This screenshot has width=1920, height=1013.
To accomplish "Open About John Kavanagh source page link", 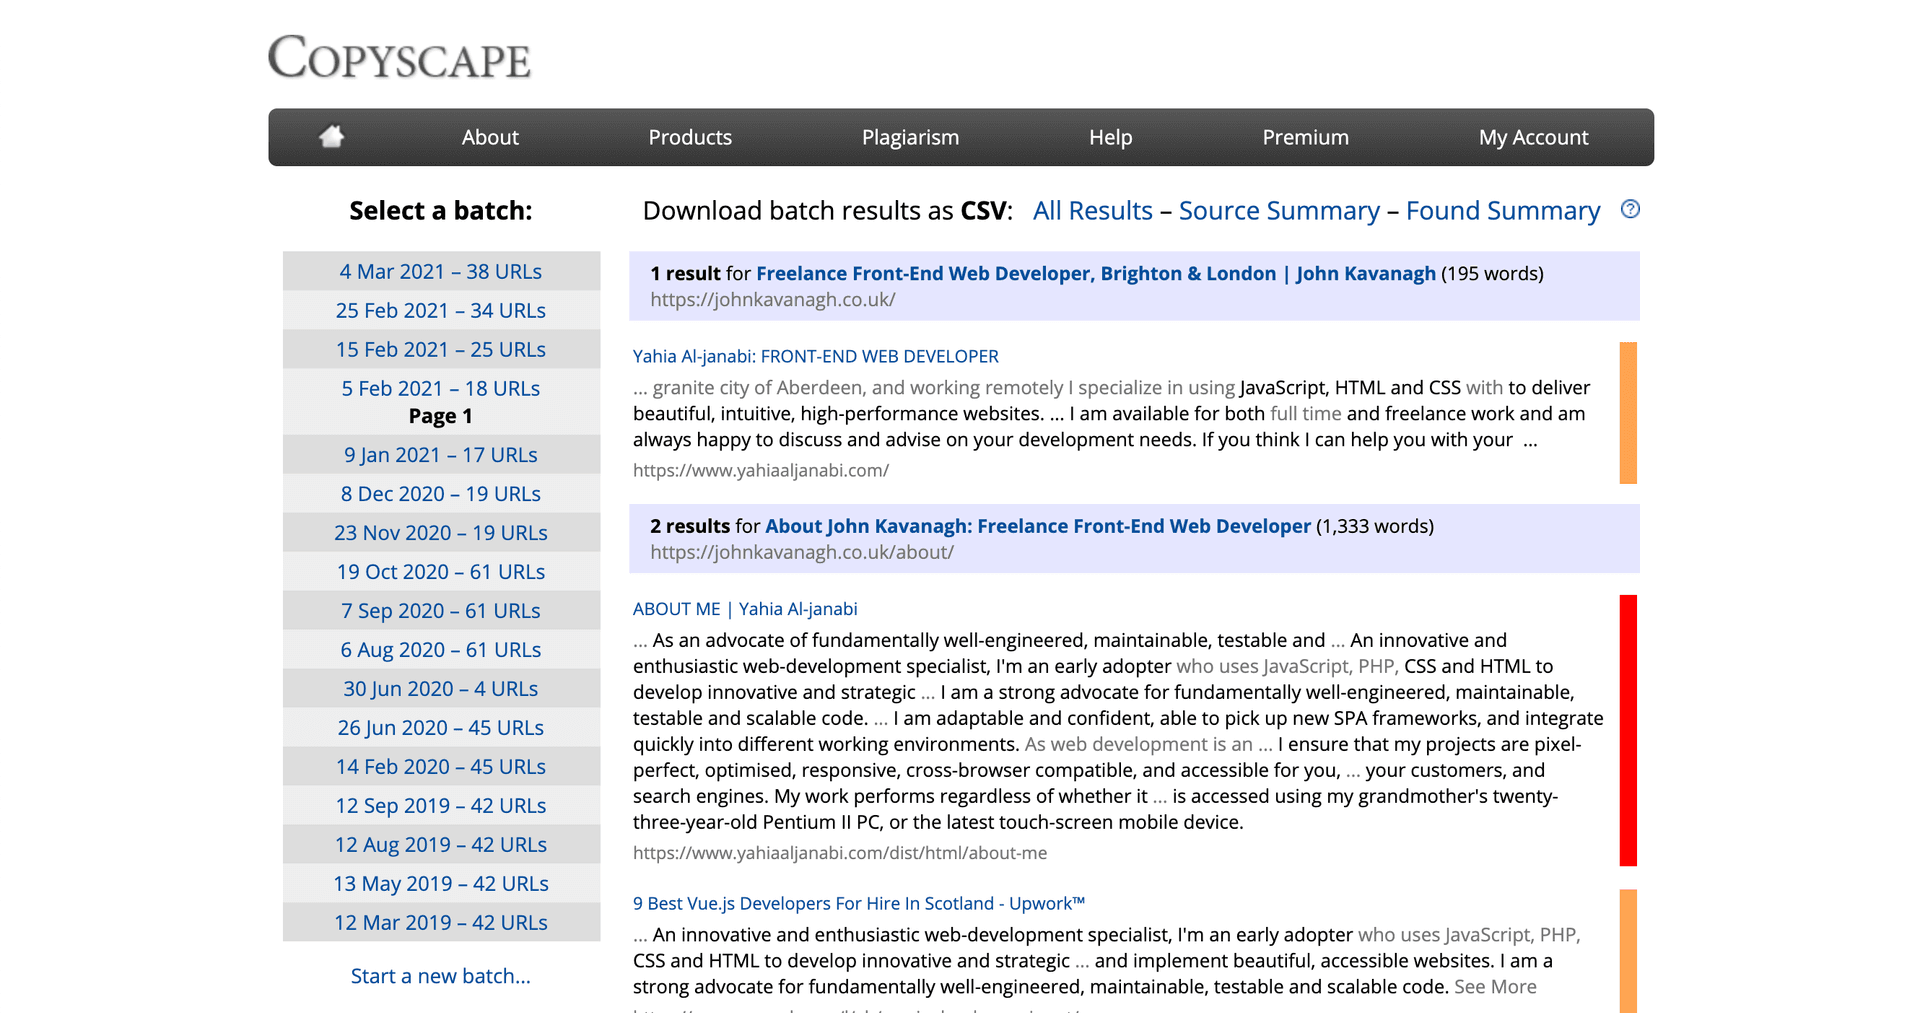I will pyautogui.click(x=1038, y=526).
